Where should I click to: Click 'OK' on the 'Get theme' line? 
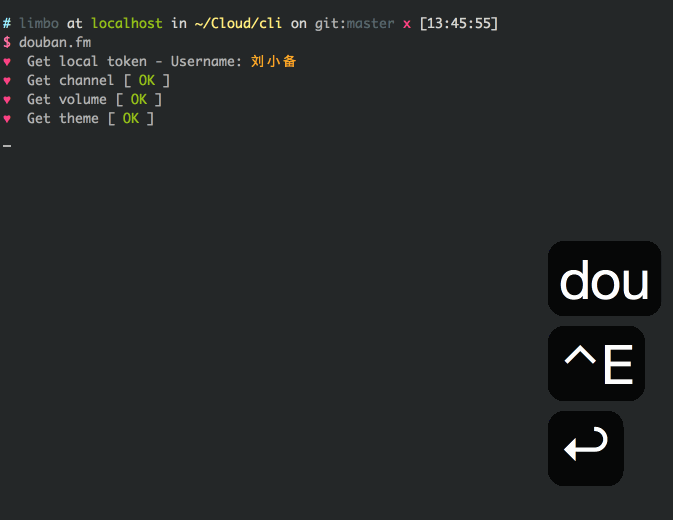click(x=131, y=118)
